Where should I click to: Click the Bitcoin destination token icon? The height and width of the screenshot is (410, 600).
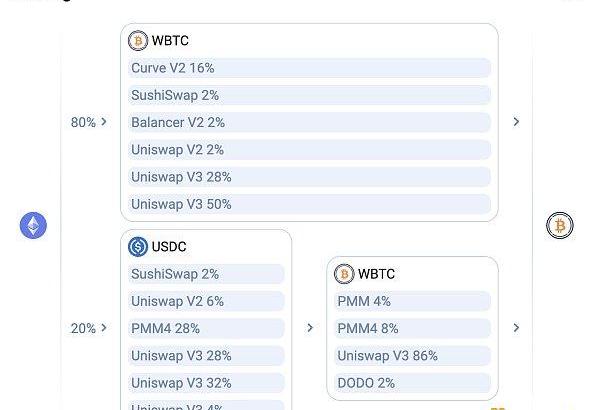pos(559,225)
